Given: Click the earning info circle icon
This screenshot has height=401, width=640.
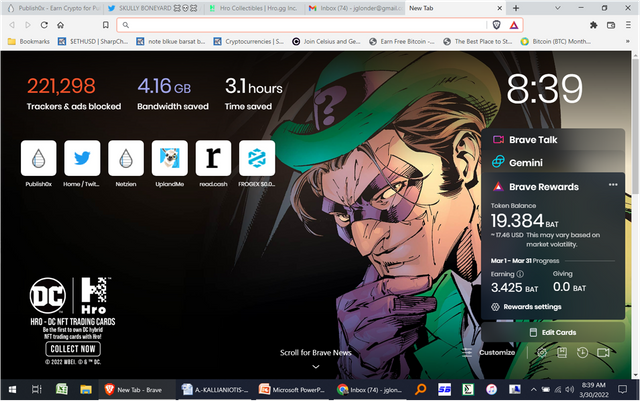Looking at the screenshot, I should (x=520, y=274).
